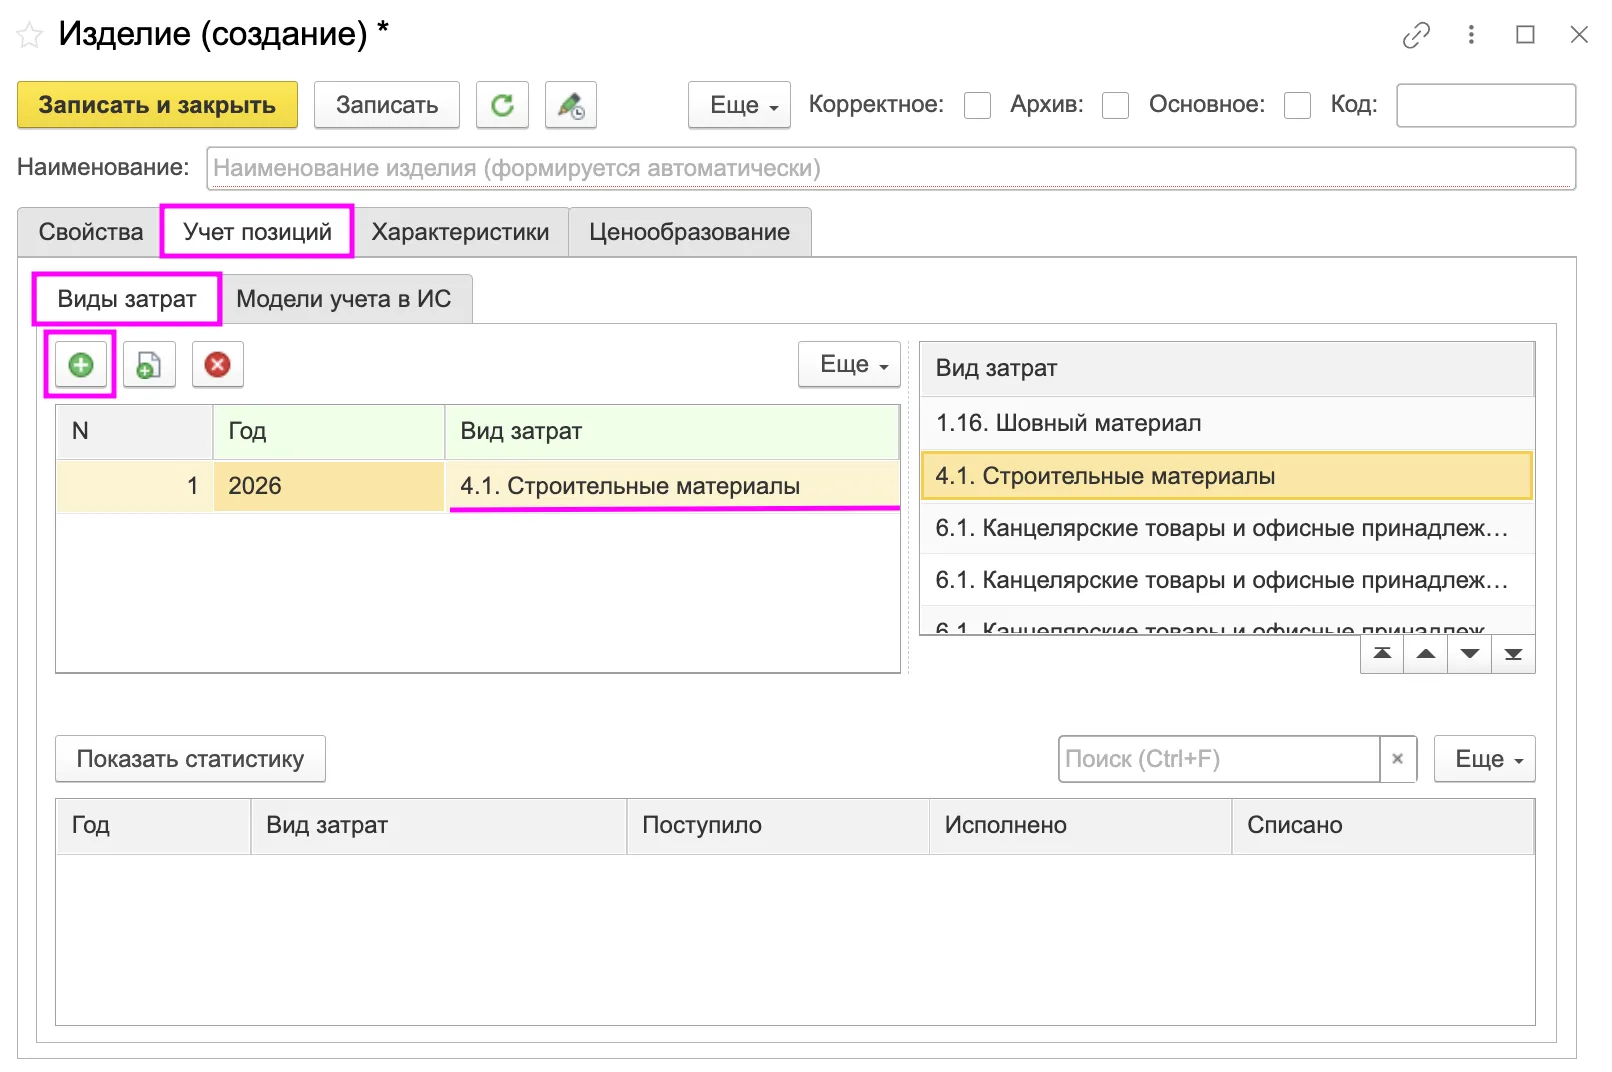
Task: Move selection down one row
Action: click(1470, 654)
